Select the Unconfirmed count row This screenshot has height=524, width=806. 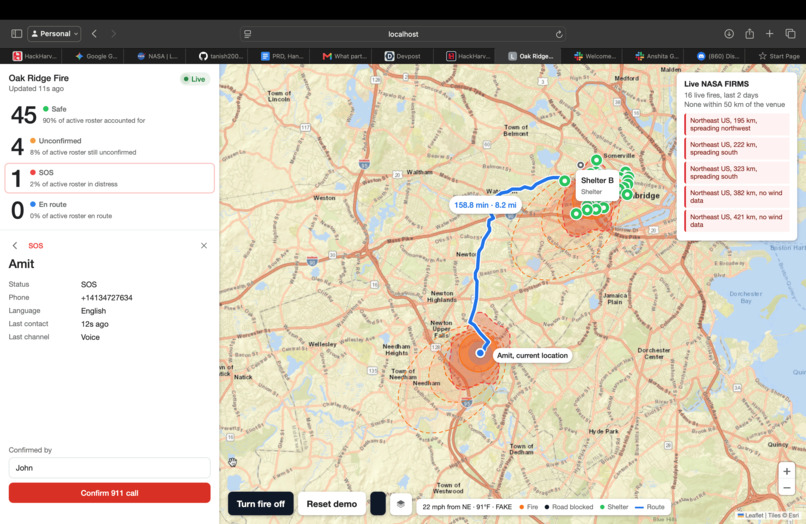[x=109, y=146]
